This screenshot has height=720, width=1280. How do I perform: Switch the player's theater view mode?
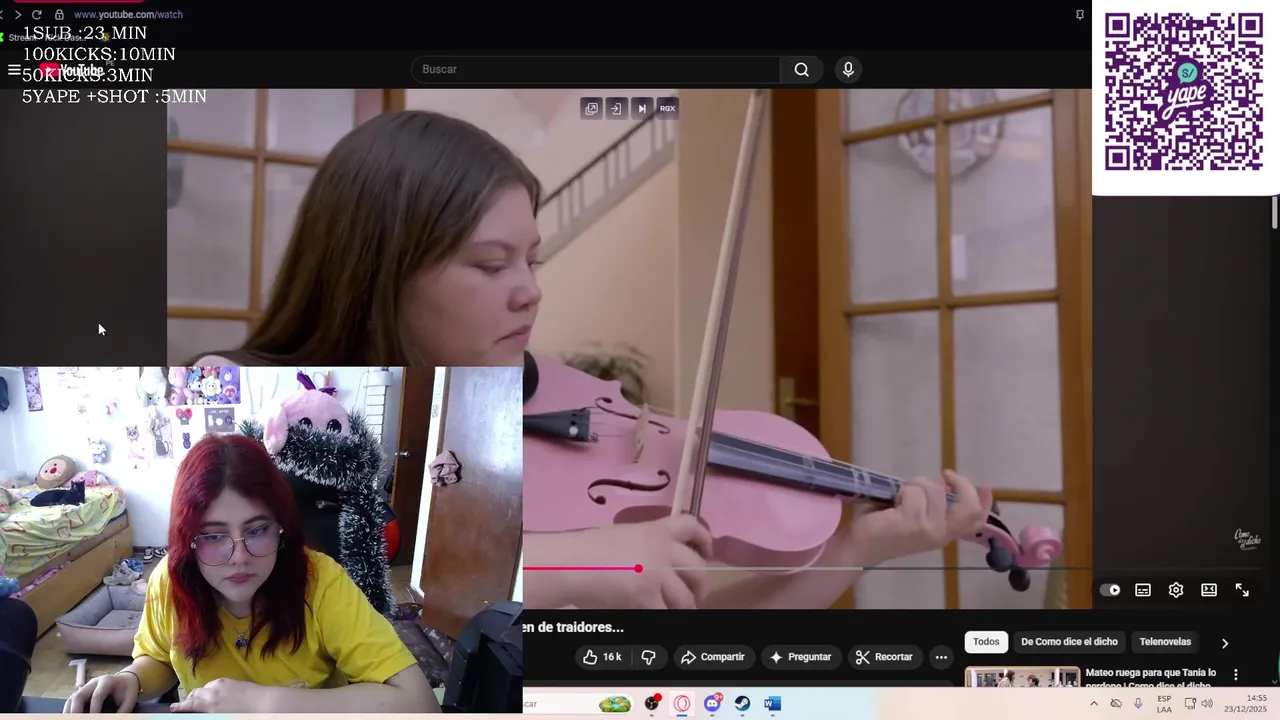click(1209, 590)
